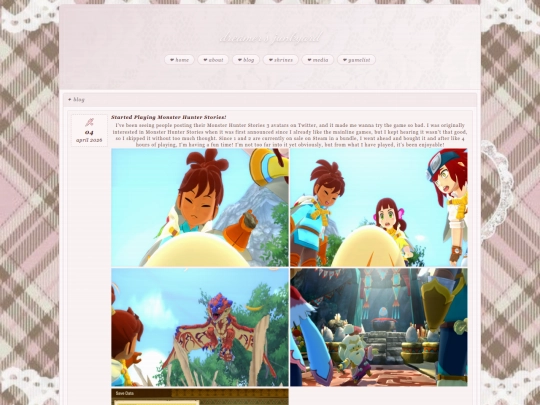Open the screenshot of boy hugging the egg
The height and width of the screenshot is (405, 540).
click(x=200, y=207)
